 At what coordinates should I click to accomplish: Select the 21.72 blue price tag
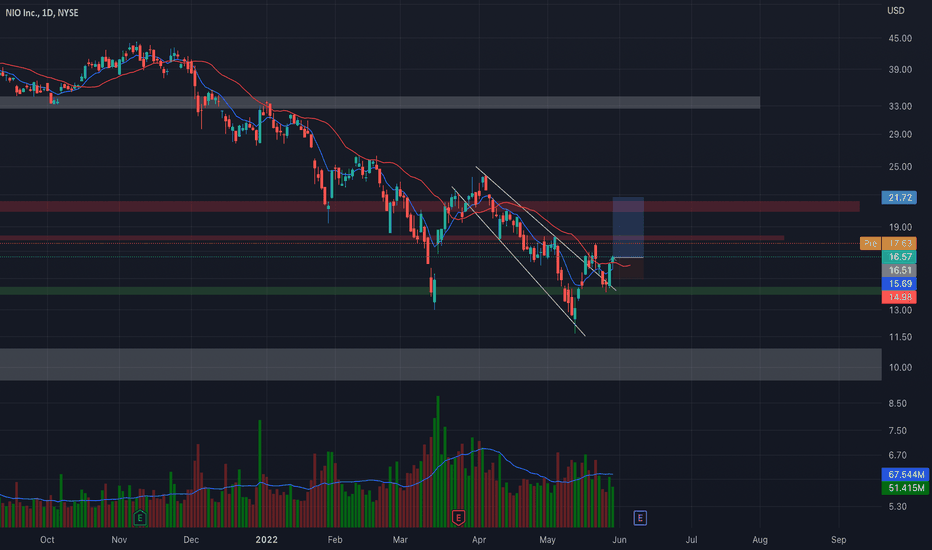point(899,197)
